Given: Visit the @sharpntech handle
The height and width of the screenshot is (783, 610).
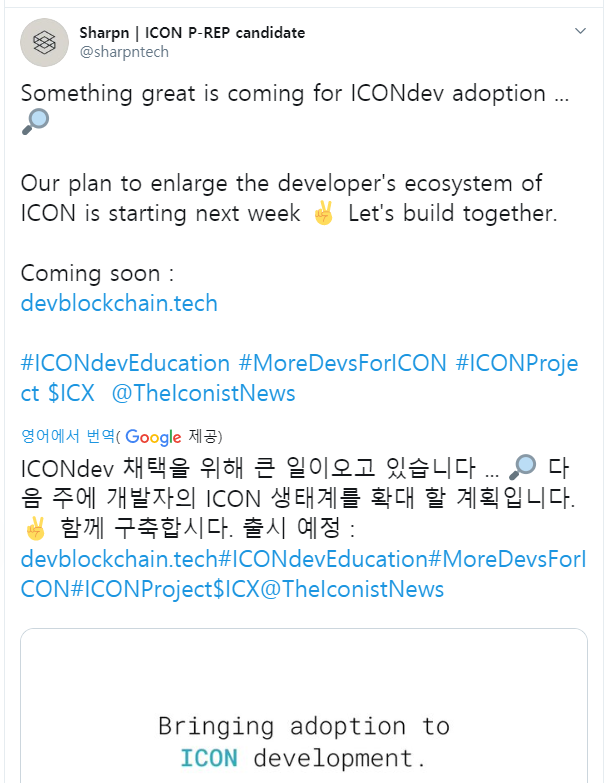Looking at the screenshot, I should coord(124,52).
